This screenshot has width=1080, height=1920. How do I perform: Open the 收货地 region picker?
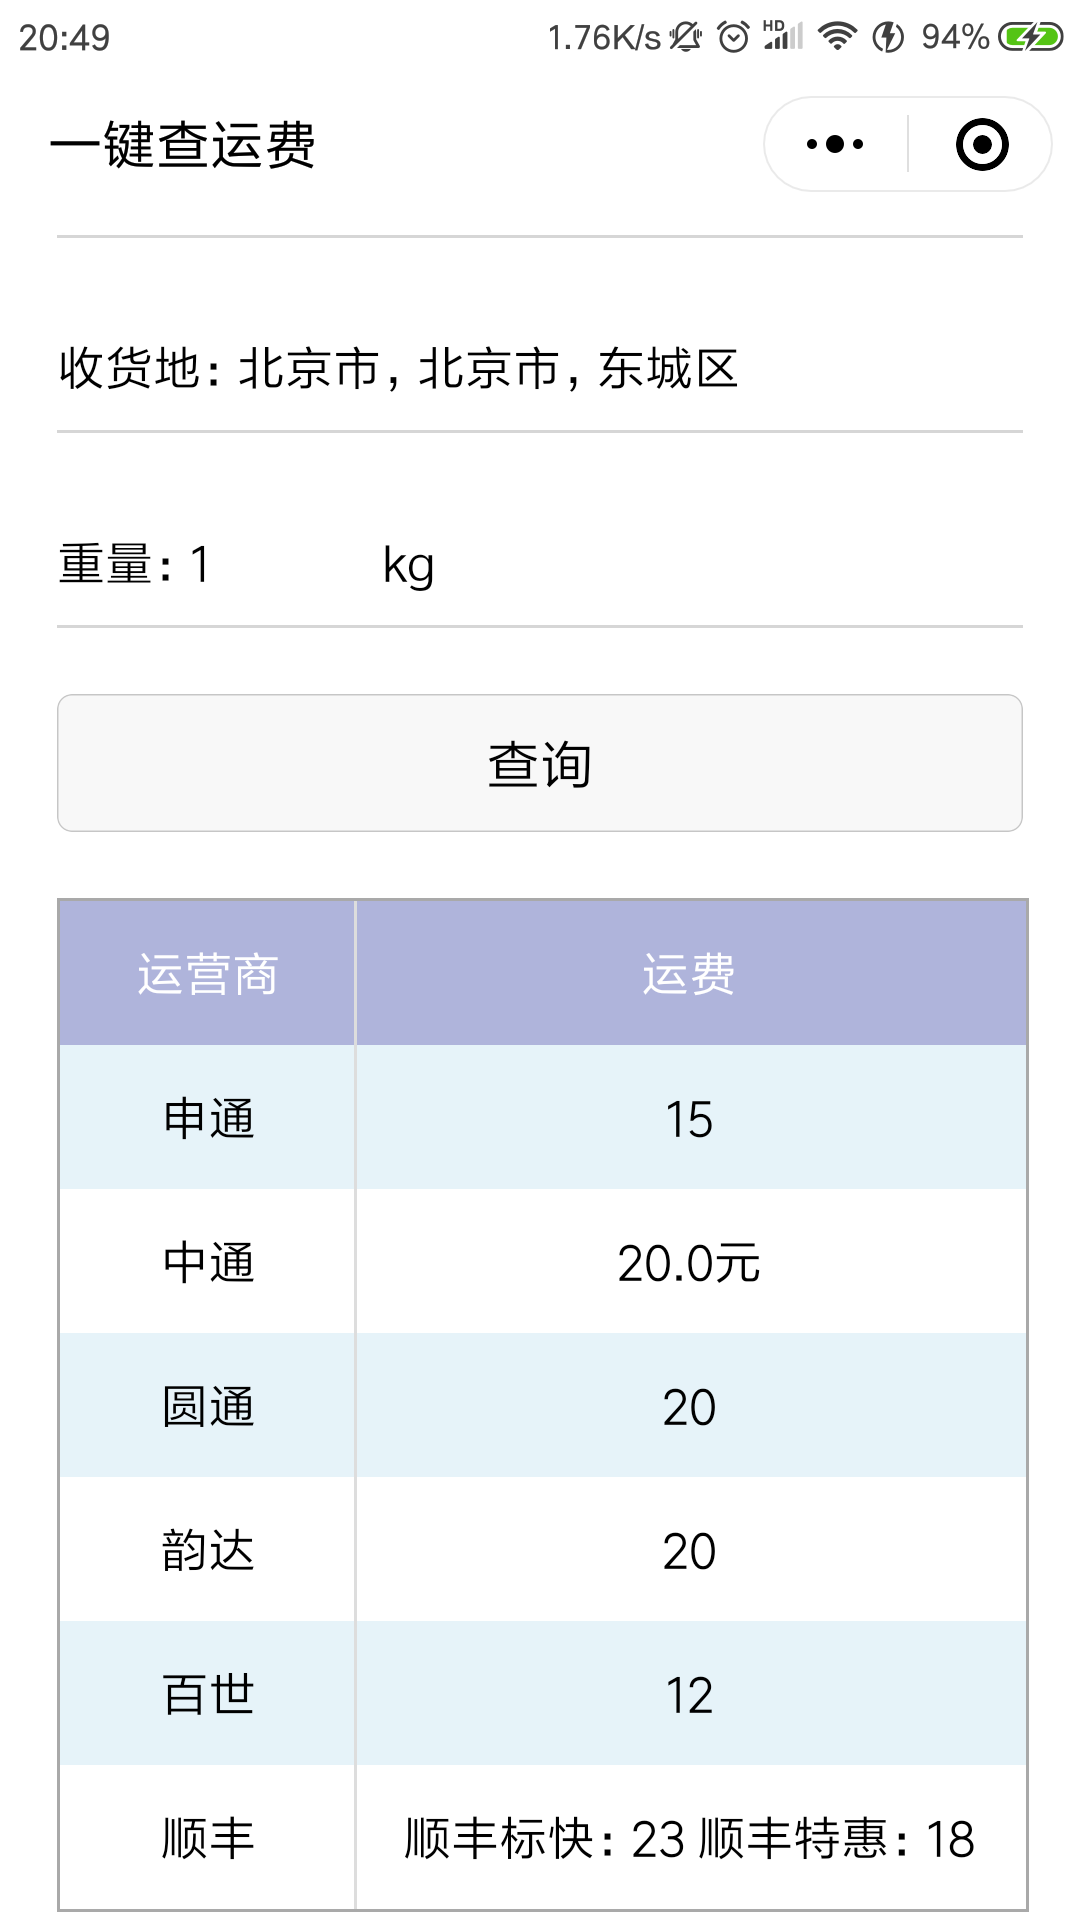click(540, 368)
